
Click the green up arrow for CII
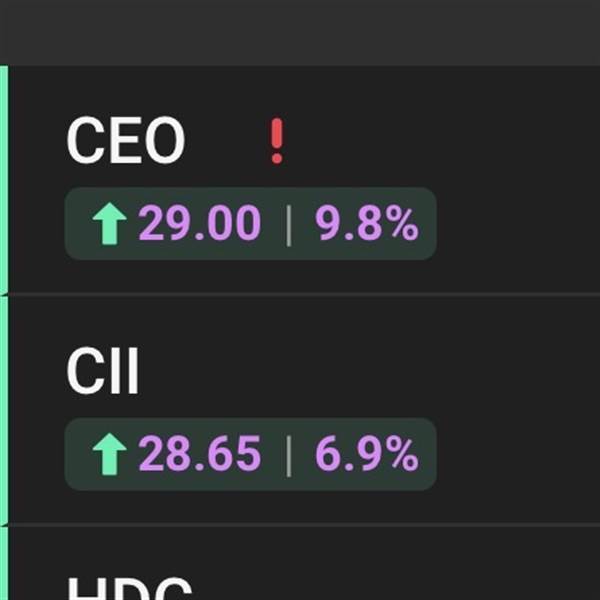[x=109, y=455]
